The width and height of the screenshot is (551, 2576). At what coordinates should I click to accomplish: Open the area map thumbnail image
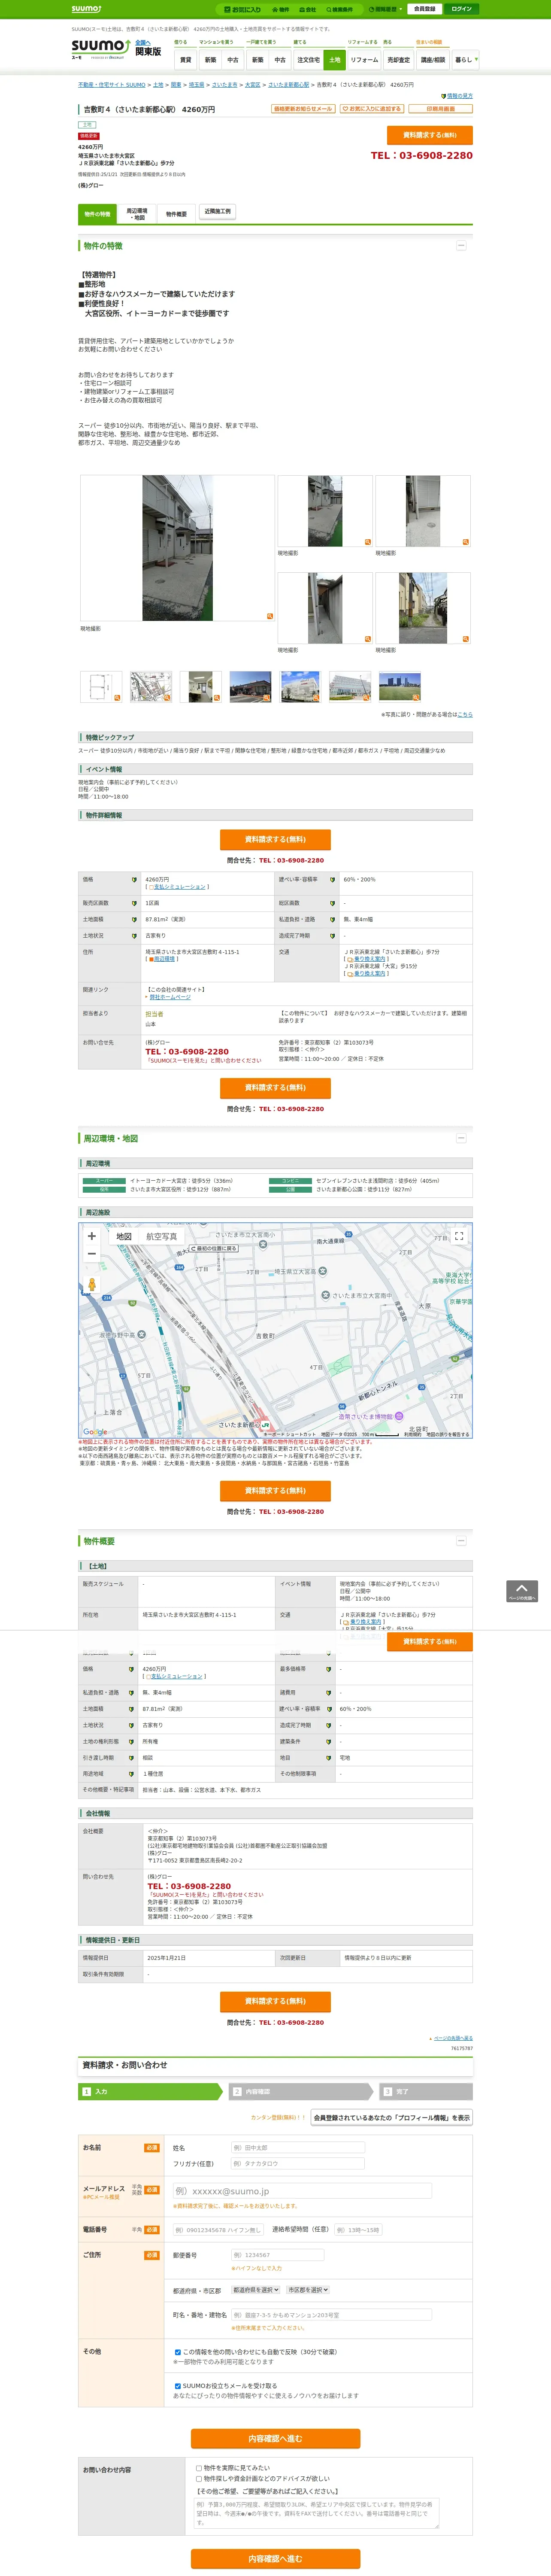tap(151, 687)
